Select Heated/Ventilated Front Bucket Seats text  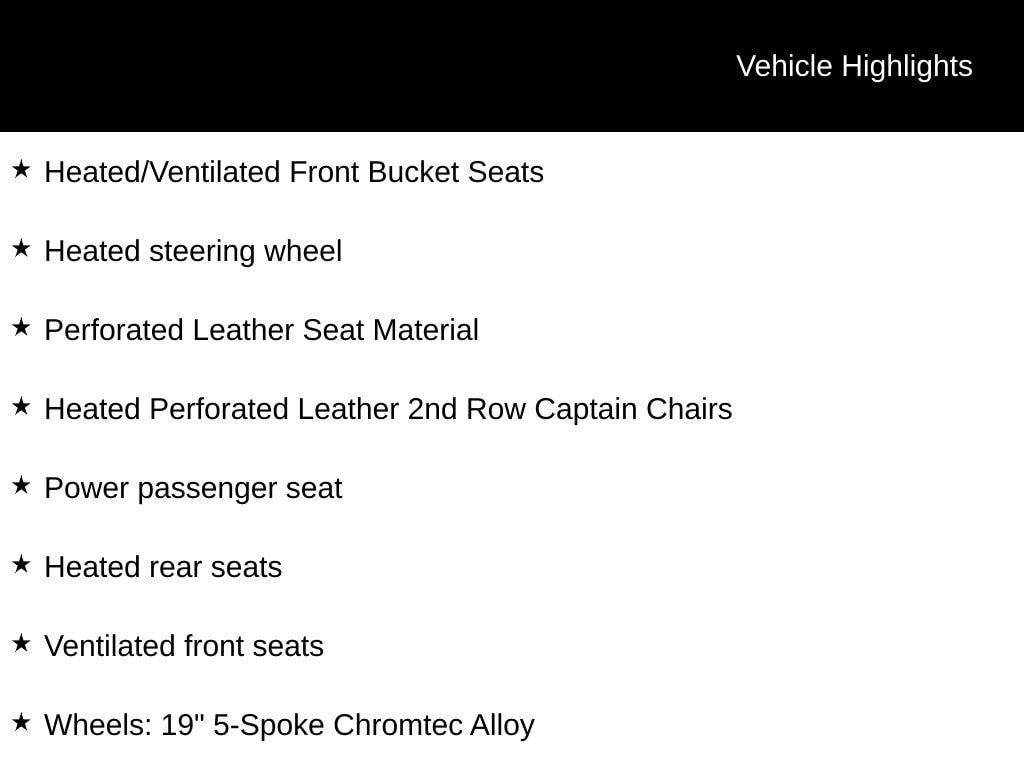[294, 172]
